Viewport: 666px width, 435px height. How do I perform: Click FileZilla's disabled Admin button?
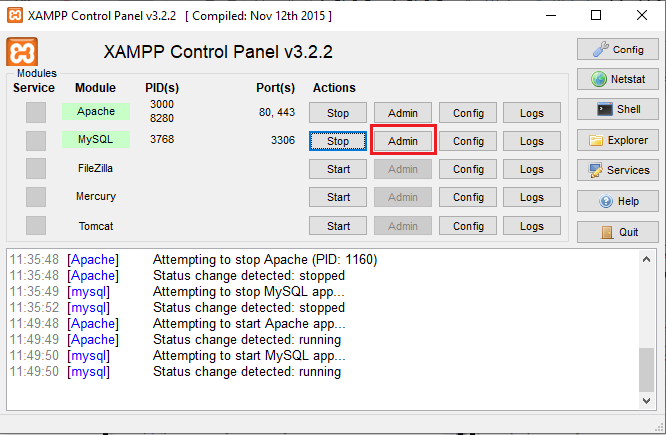403,169
